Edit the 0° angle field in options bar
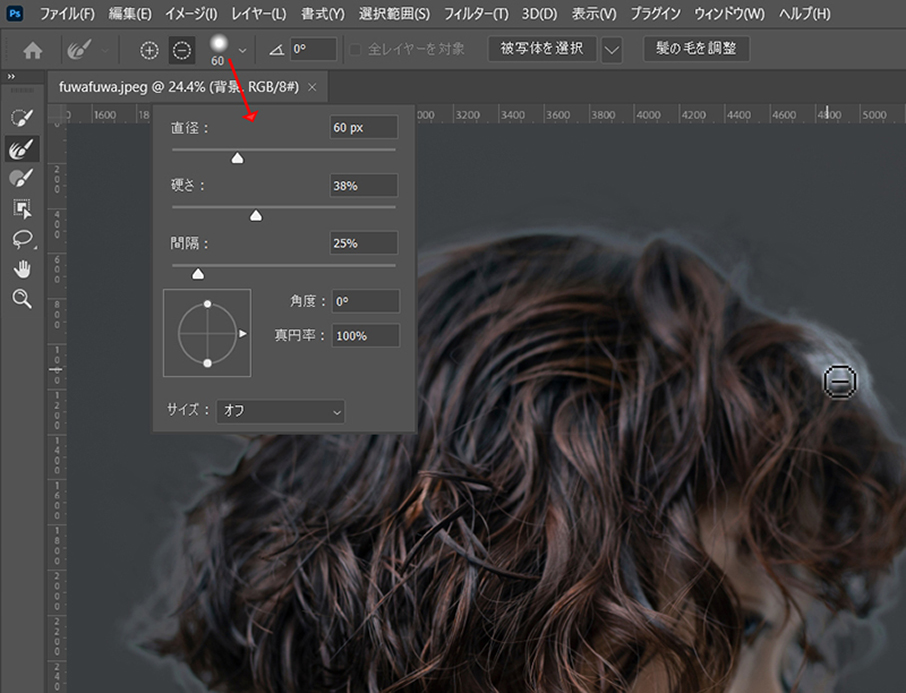This screenshot has width=906, height=693. 313,49
